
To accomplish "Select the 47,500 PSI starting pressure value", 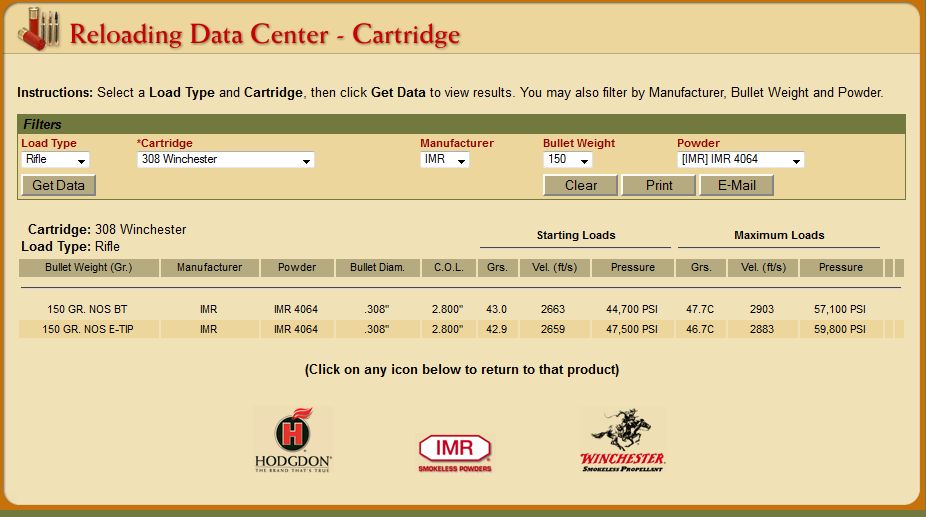I will [x=632, y=329].
